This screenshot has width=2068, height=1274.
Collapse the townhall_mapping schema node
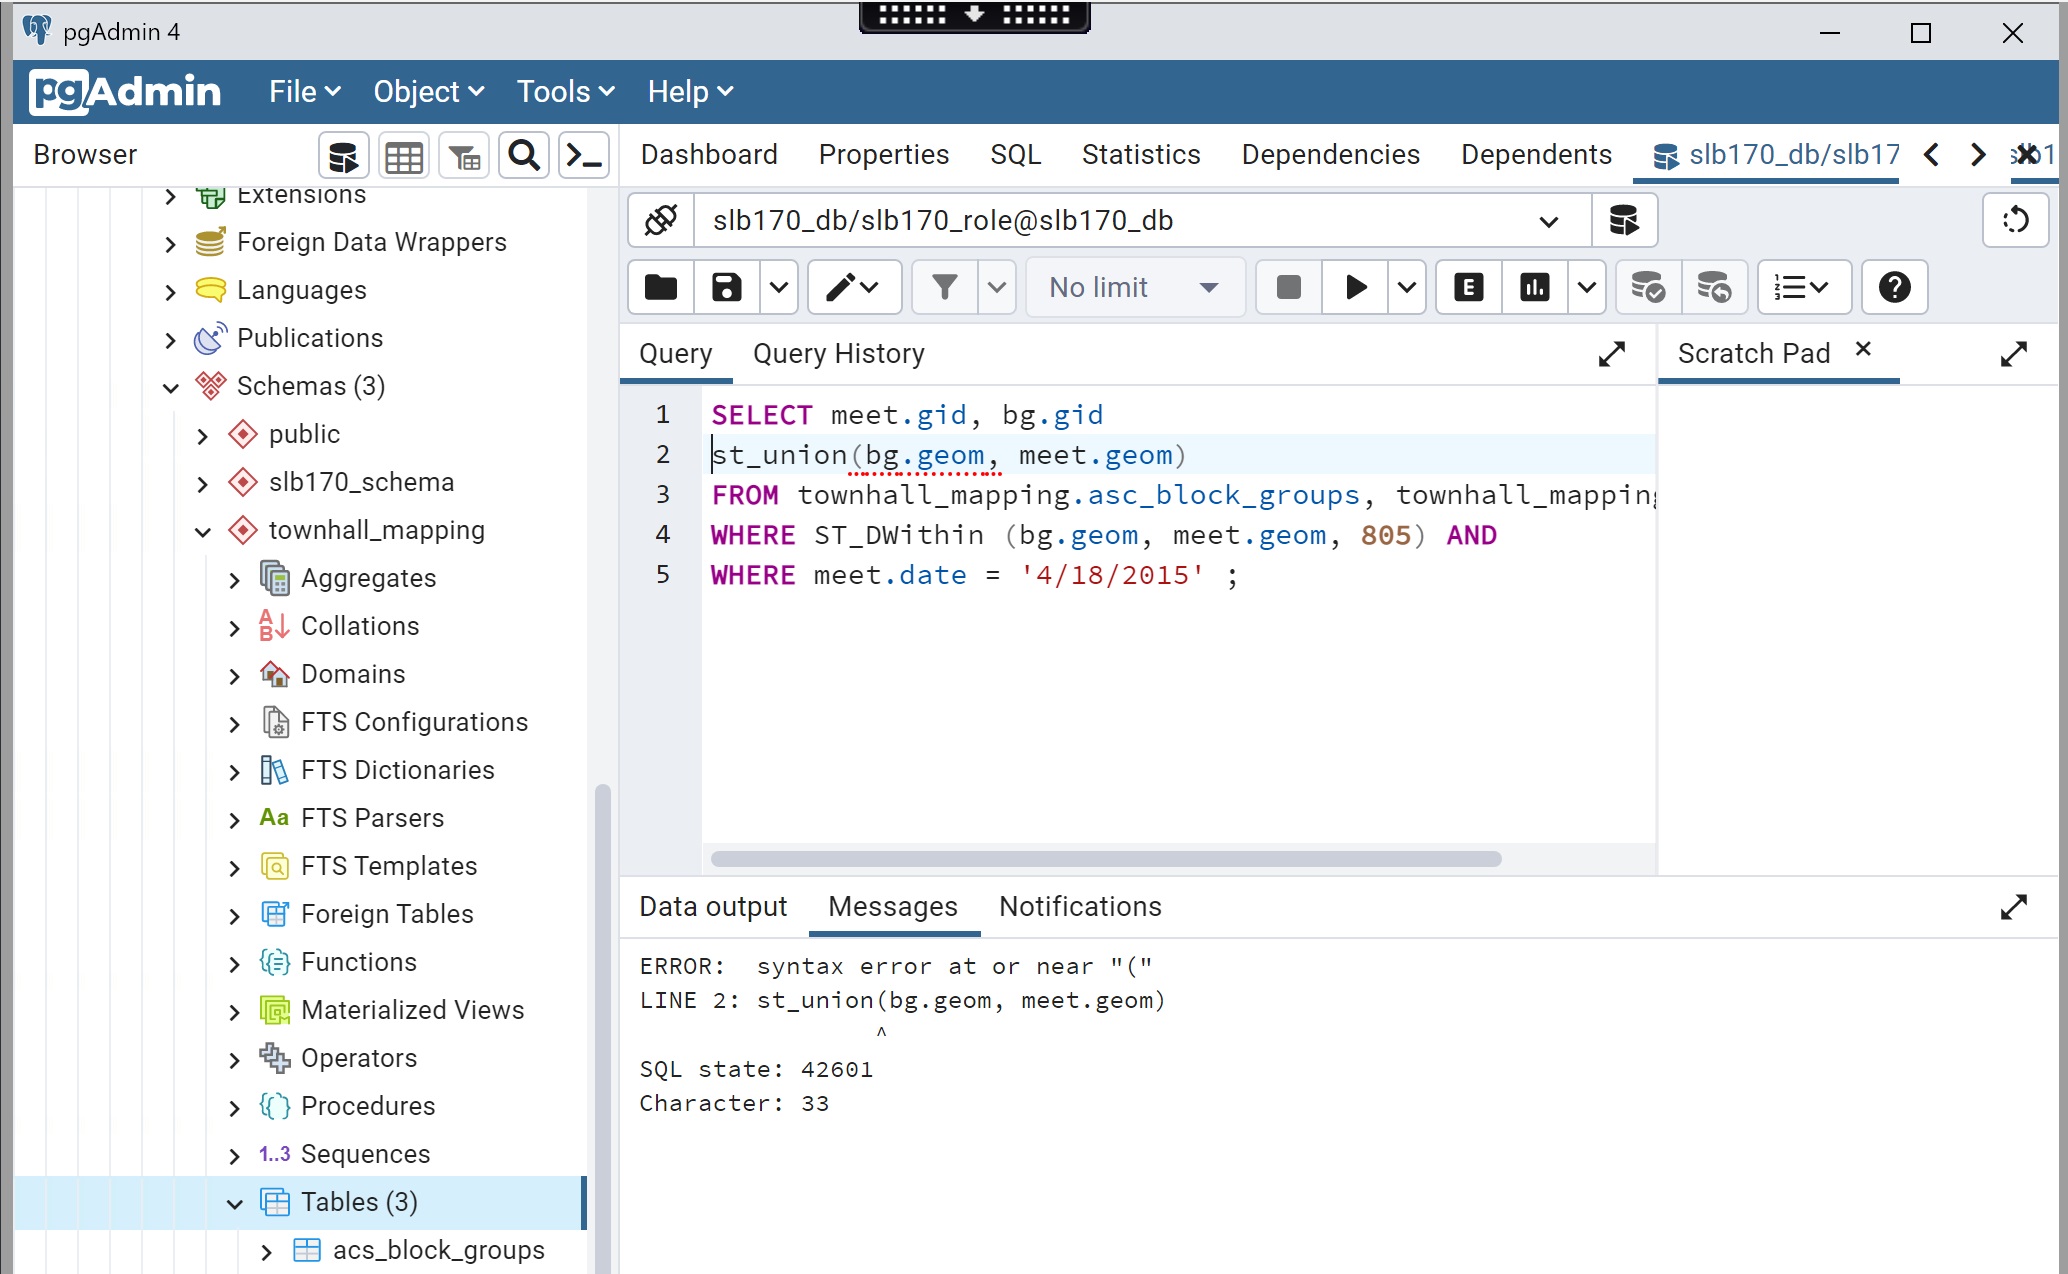coord(203,531)
